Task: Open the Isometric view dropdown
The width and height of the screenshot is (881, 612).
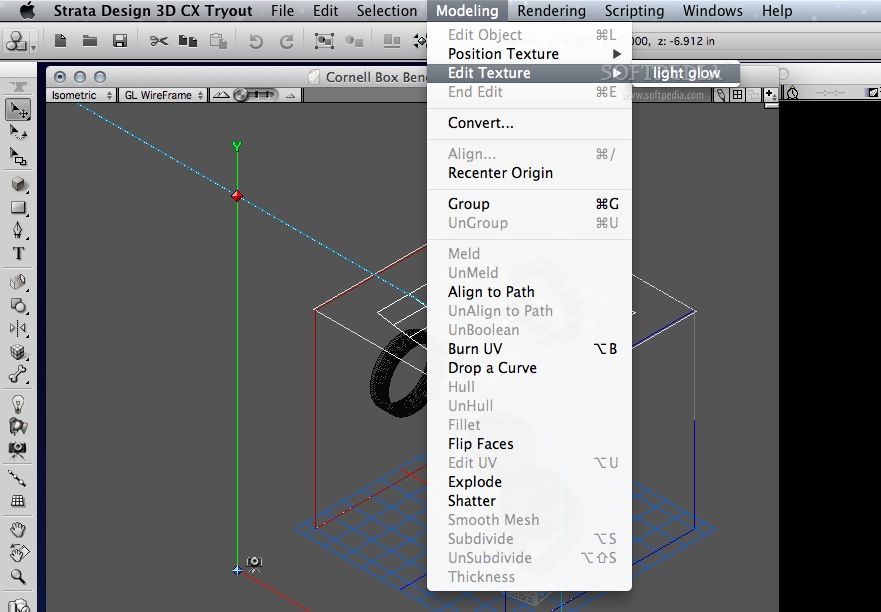Action: [81, 95]
